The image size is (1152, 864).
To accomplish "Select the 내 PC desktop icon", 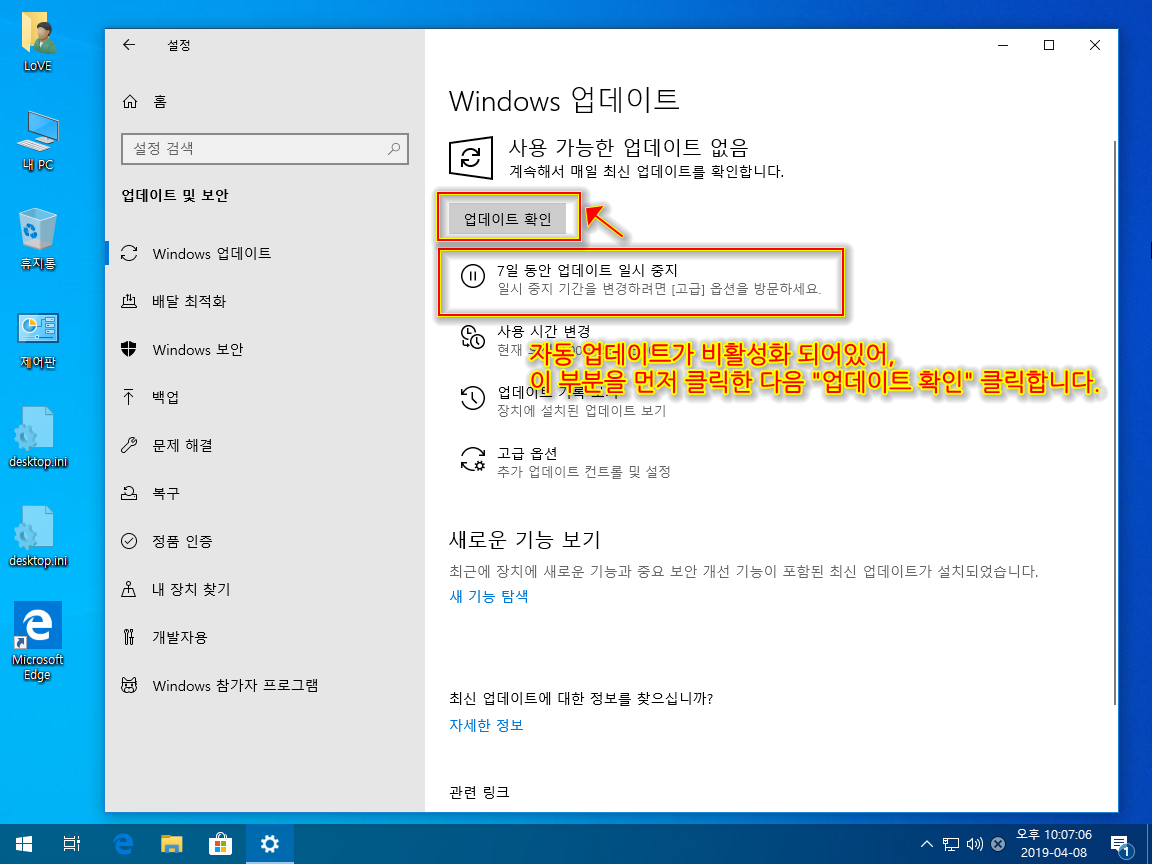I will (x=37, y=142).
